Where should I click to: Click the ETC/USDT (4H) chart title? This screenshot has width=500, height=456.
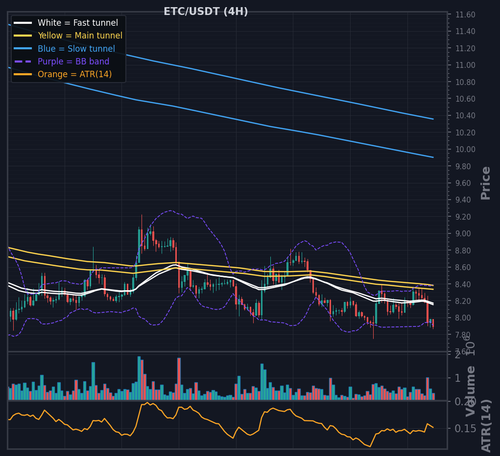206,12
